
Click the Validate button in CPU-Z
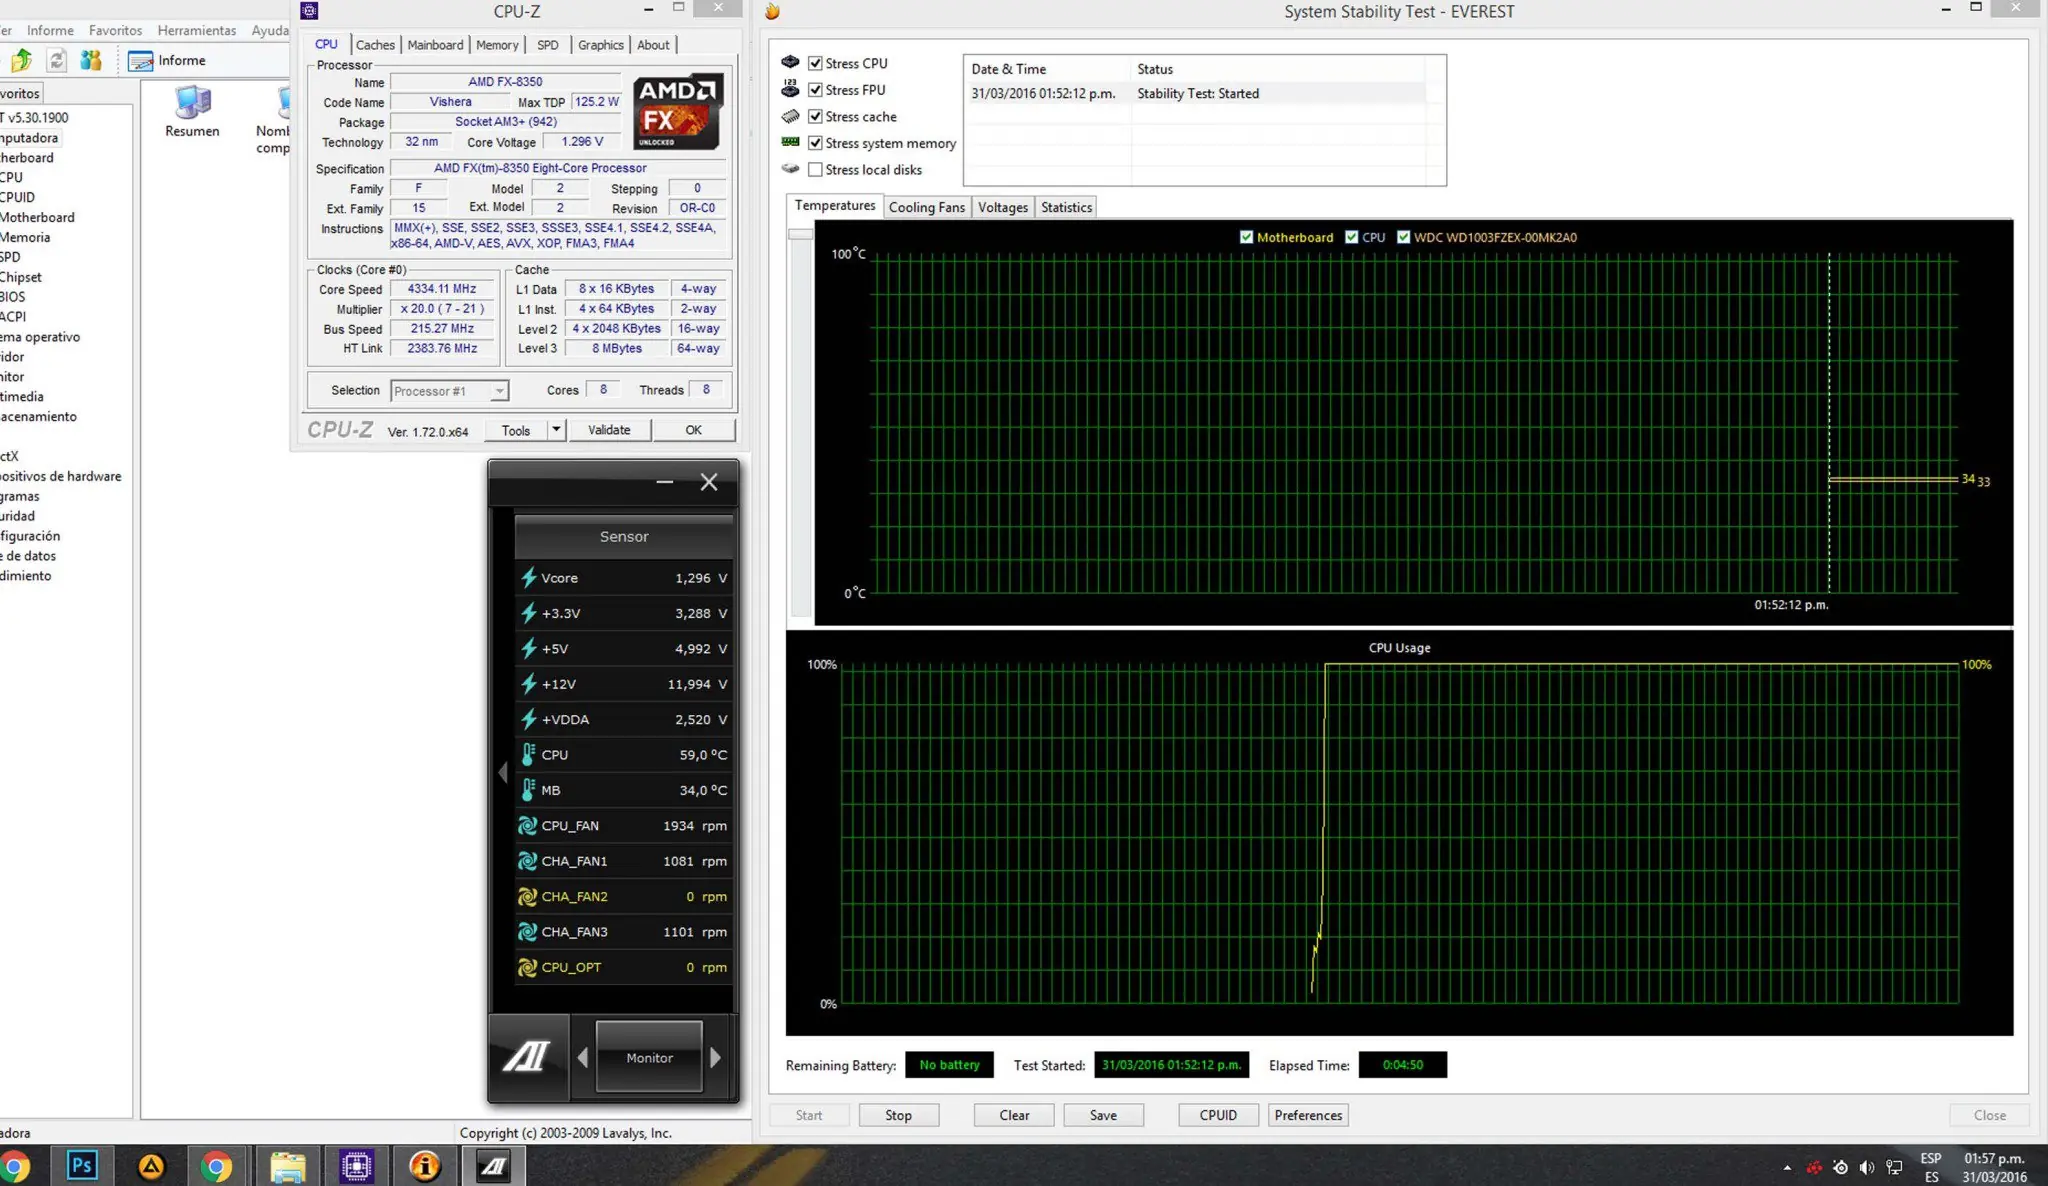tap(609, 430)
